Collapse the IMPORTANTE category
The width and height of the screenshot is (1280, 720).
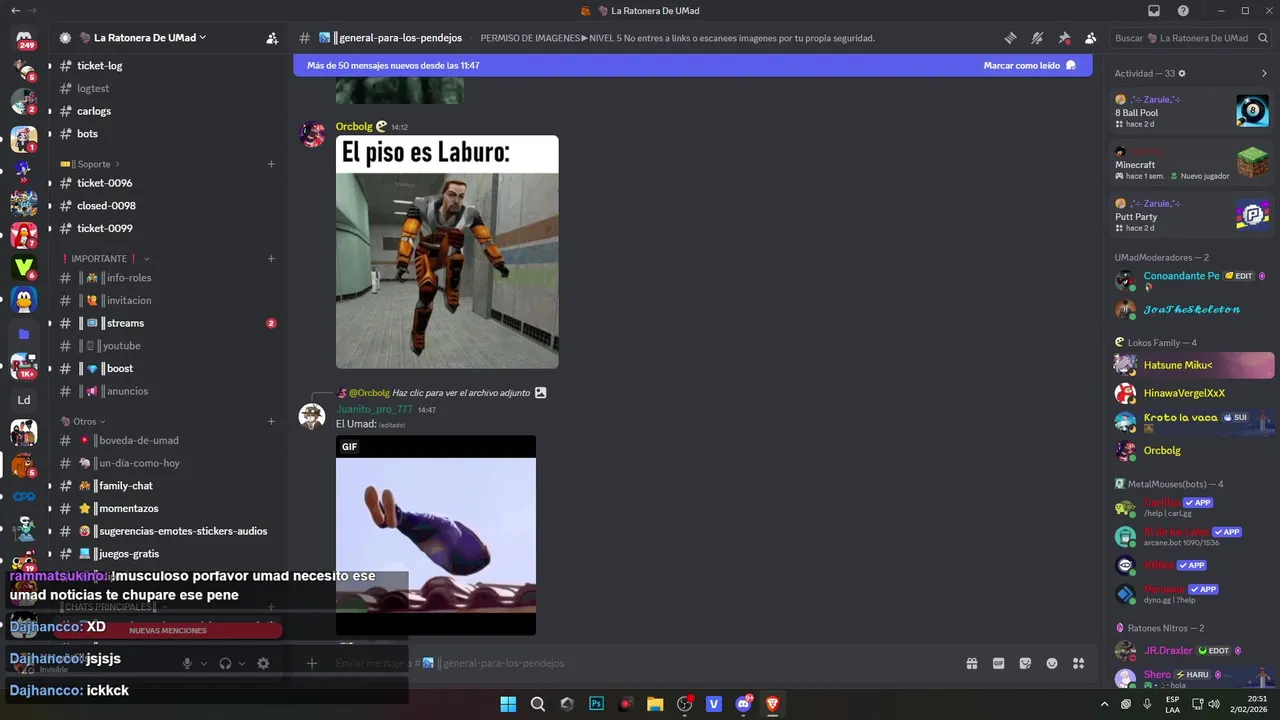(x=105, y=259)
